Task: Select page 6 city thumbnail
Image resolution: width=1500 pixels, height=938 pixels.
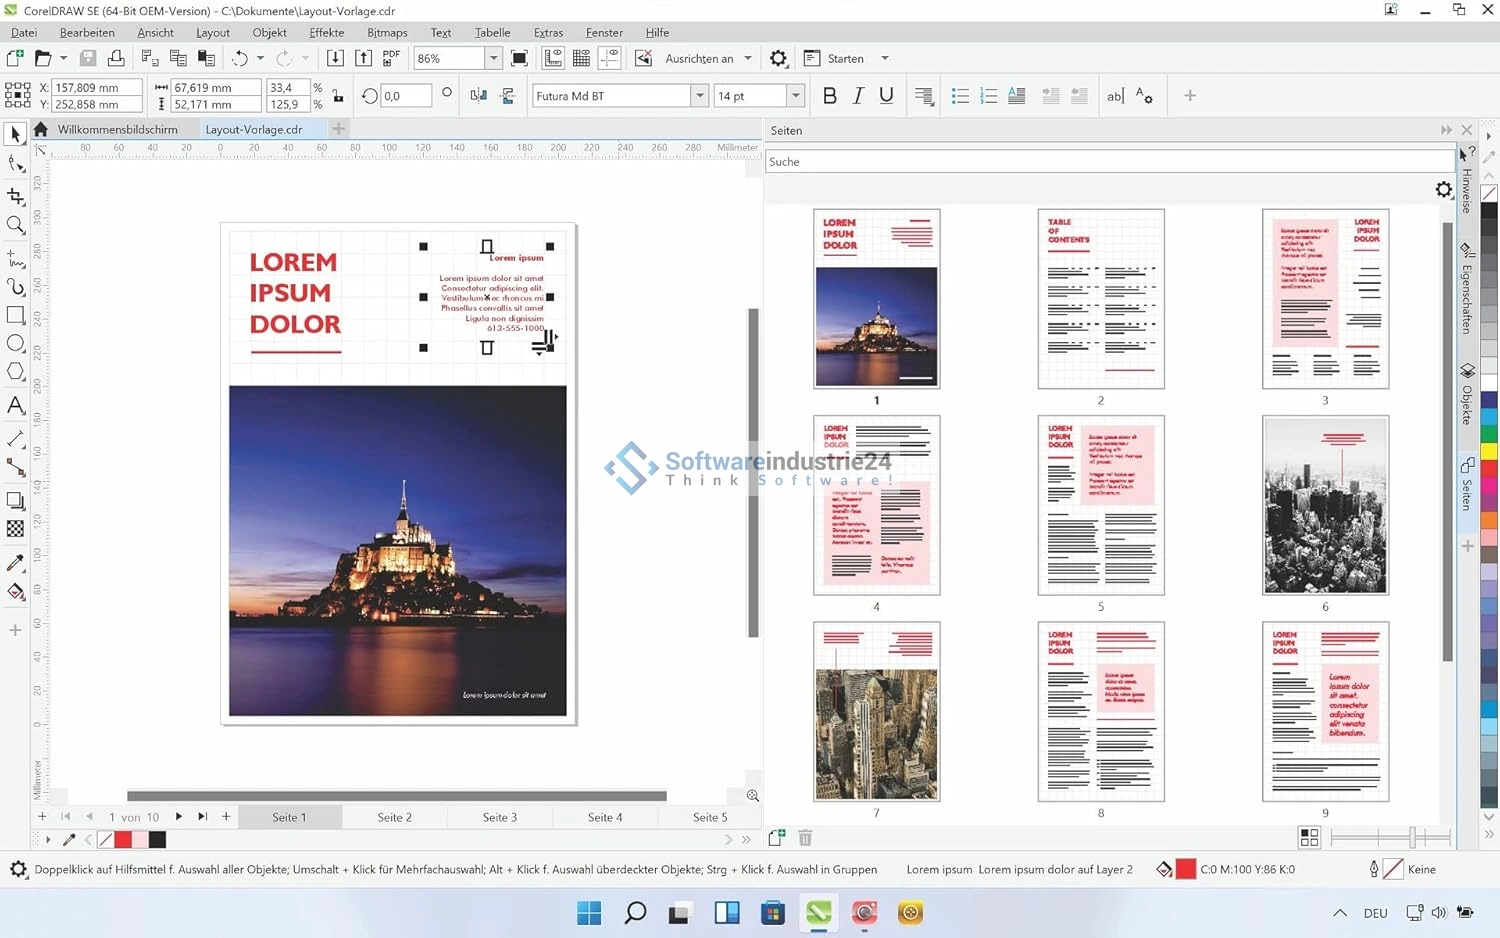Action: click(x=1325, y=505)
